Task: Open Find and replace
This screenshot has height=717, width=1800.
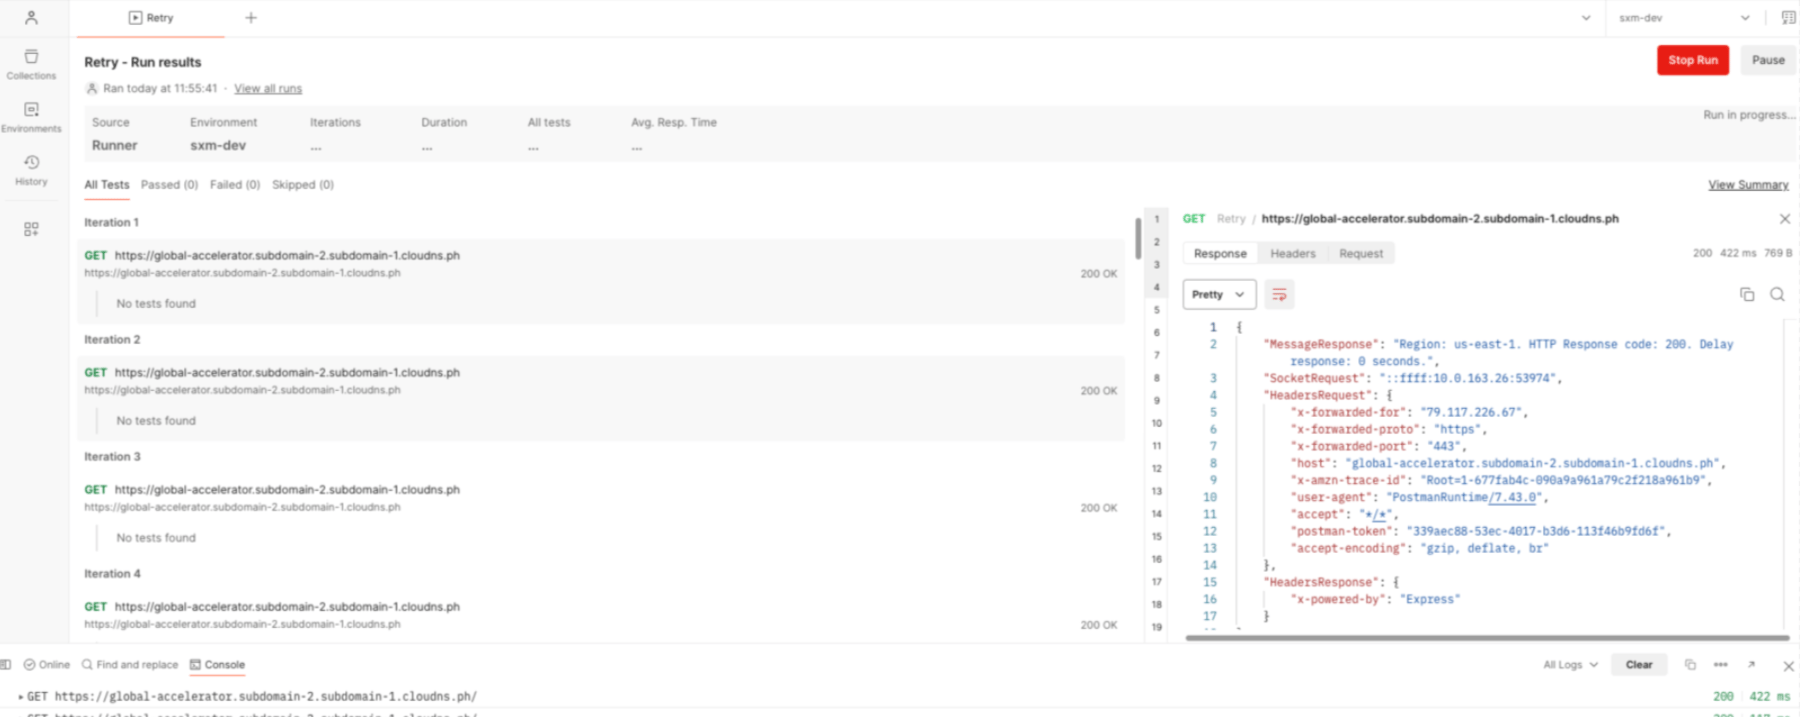Action: click(x=130, y=665)
